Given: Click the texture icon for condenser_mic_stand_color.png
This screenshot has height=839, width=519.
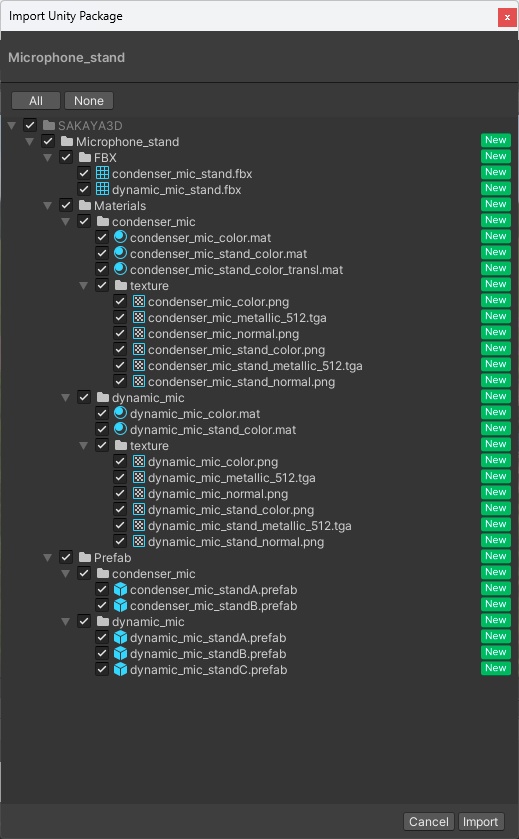Looking at the screenshot, I should tap(139, 349).
